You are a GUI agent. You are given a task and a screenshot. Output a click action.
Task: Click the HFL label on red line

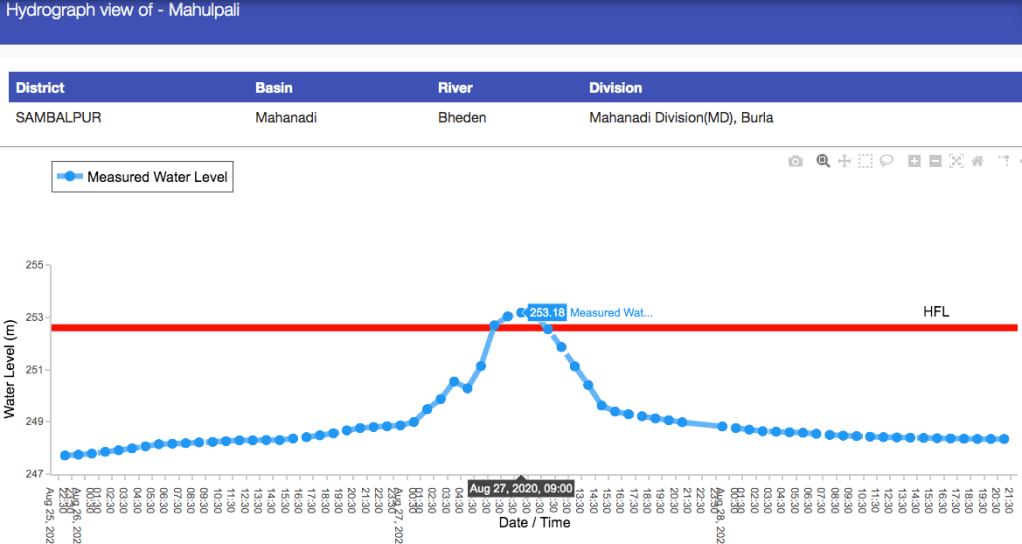(x=935, y=312)
